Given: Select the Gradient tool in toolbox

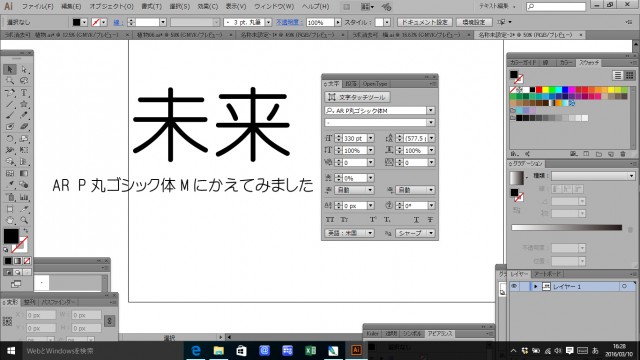Looking at the screenshot, I should 24,173.
